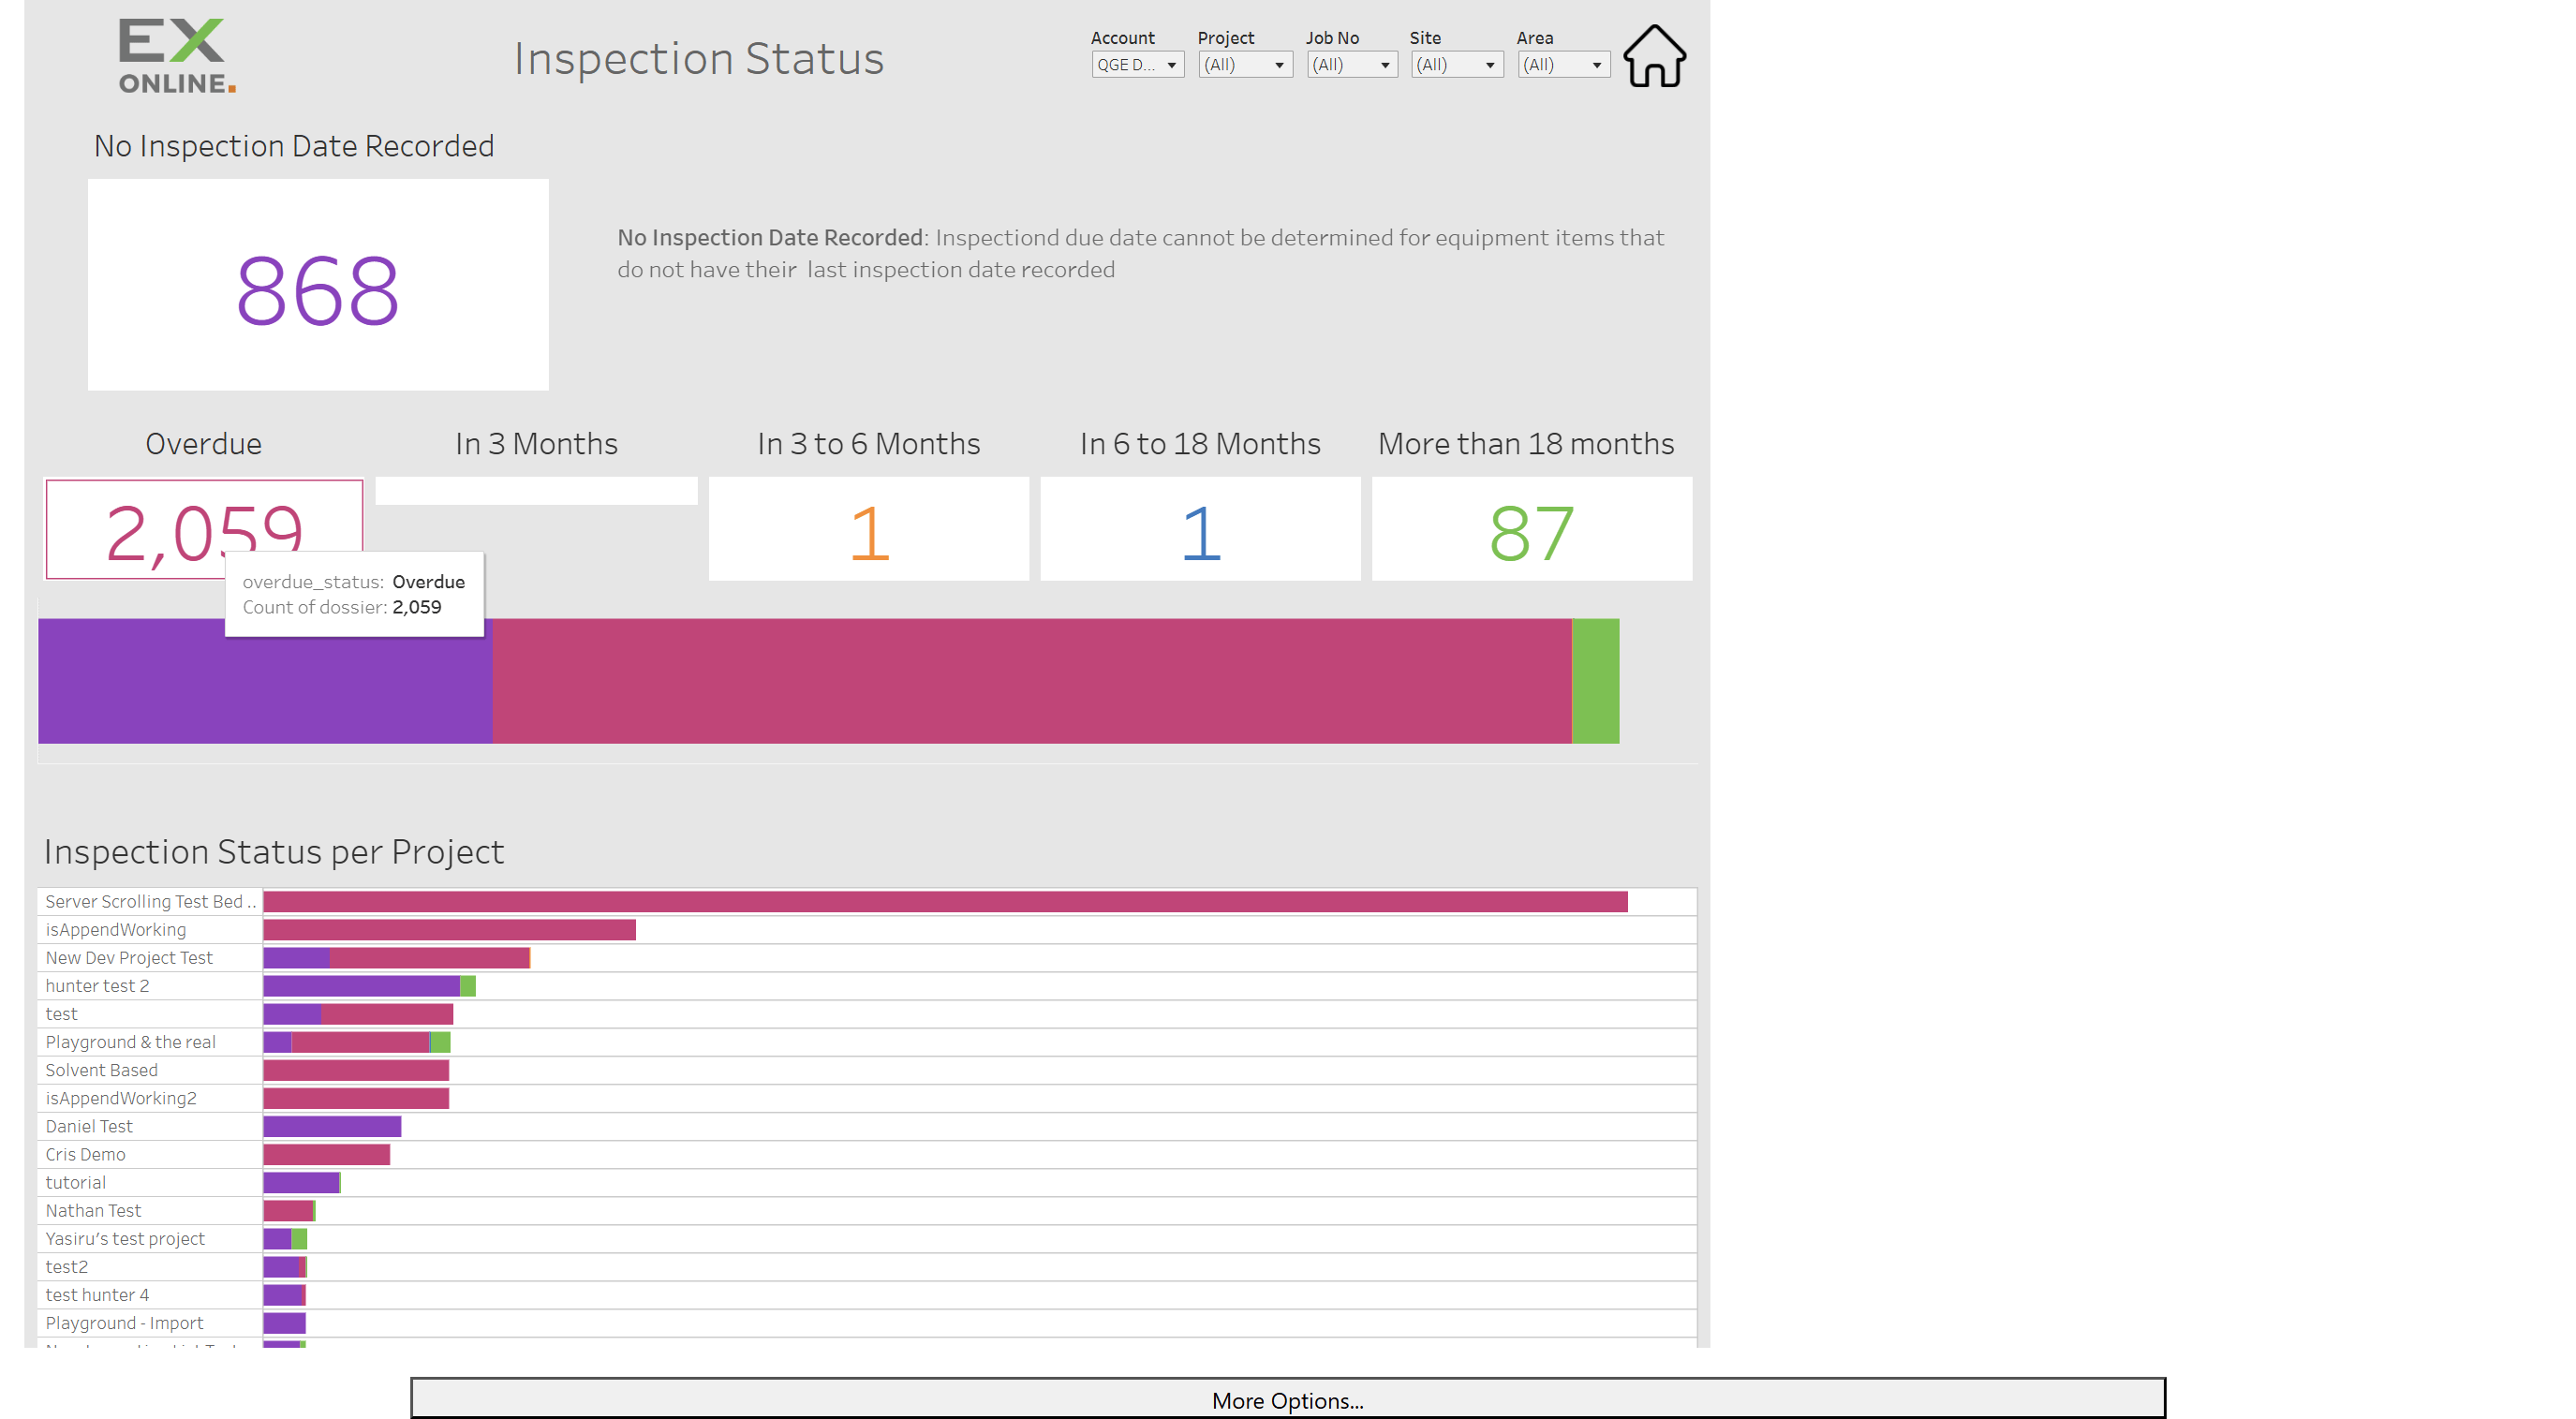This screenshot has height=1419, width=2576.
Task: Click the New Dev Project Test label
Action: pyautogui.click(x=129, y=957)
